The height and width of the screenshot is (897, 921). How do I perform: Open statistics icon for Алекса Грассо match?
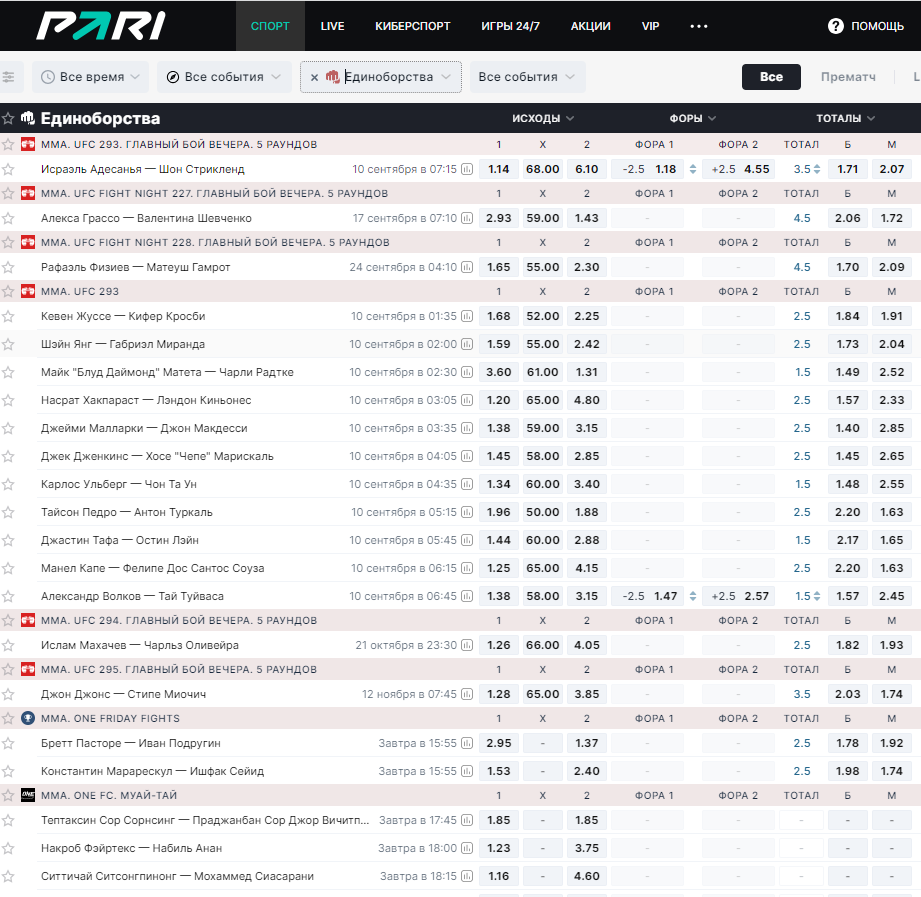(x=467, y=219)
